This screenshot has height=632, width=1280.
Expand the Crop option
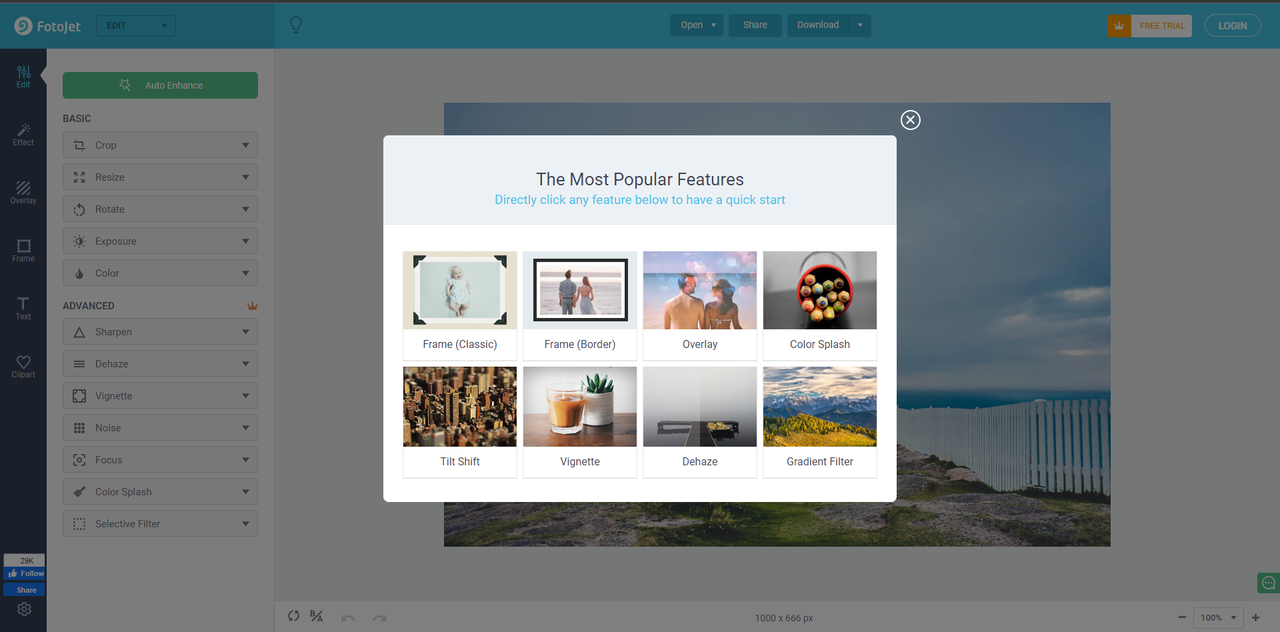160,145
